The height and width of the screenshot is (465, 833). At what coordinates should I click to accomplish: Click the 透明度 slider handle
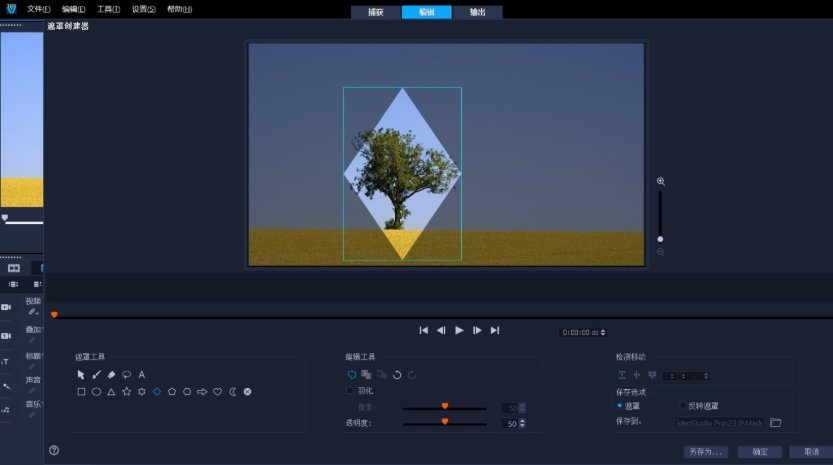(445, 422)
